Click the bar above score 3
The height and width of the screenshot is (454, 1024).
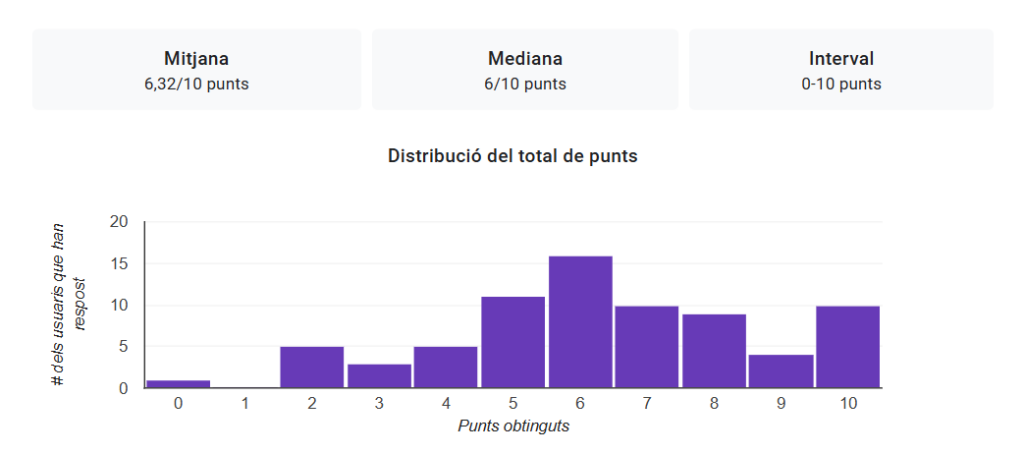point(379,375)
